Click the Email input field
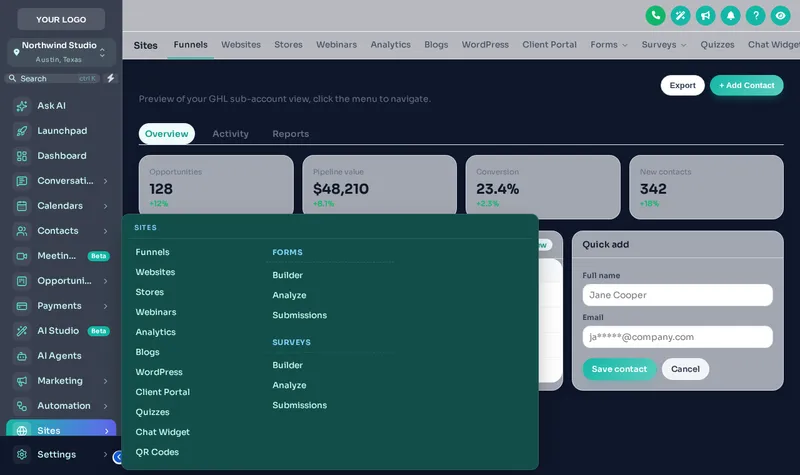Image resolution: width=800 pixels, height=475 pixels. point(677,337)
